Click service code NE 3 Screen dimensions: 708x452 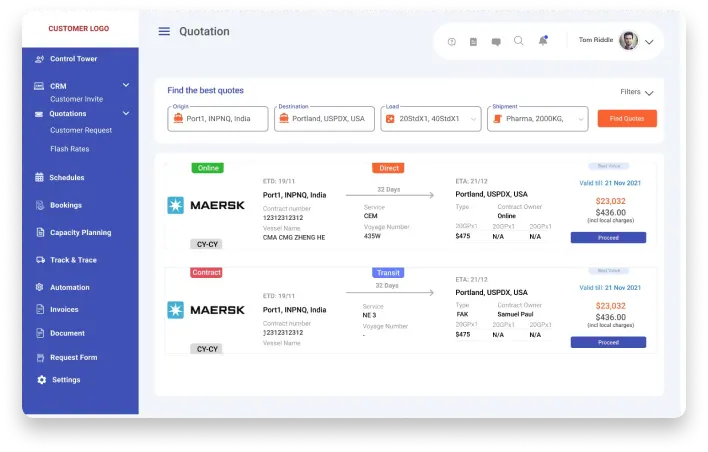[369, 315]
